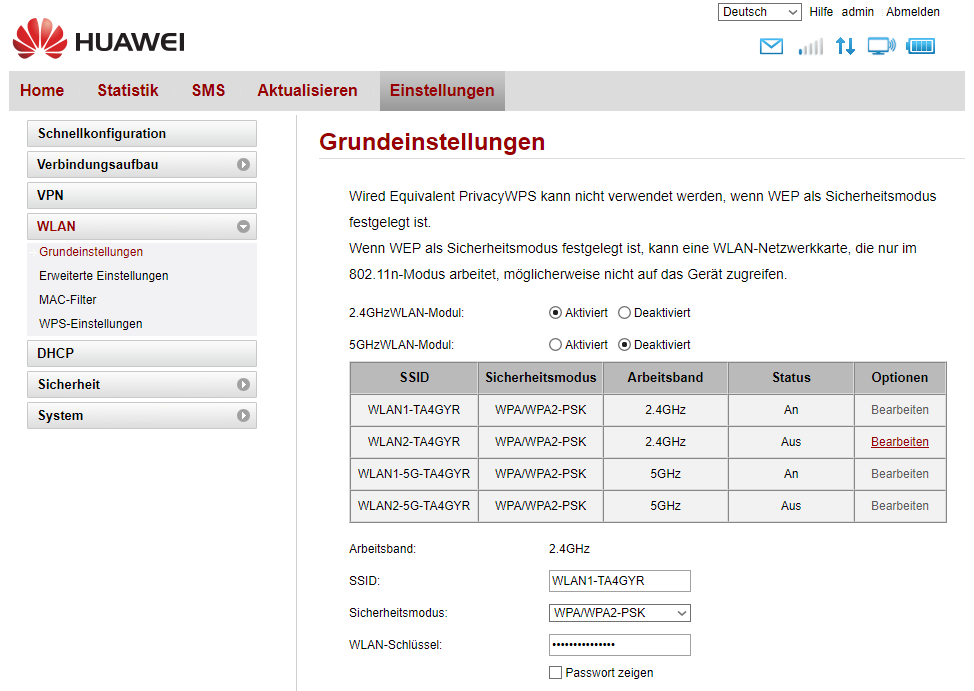Click the Abmelden logout link
The width and height of the screenshot is (974, 691).
click(x=912, y=12)
